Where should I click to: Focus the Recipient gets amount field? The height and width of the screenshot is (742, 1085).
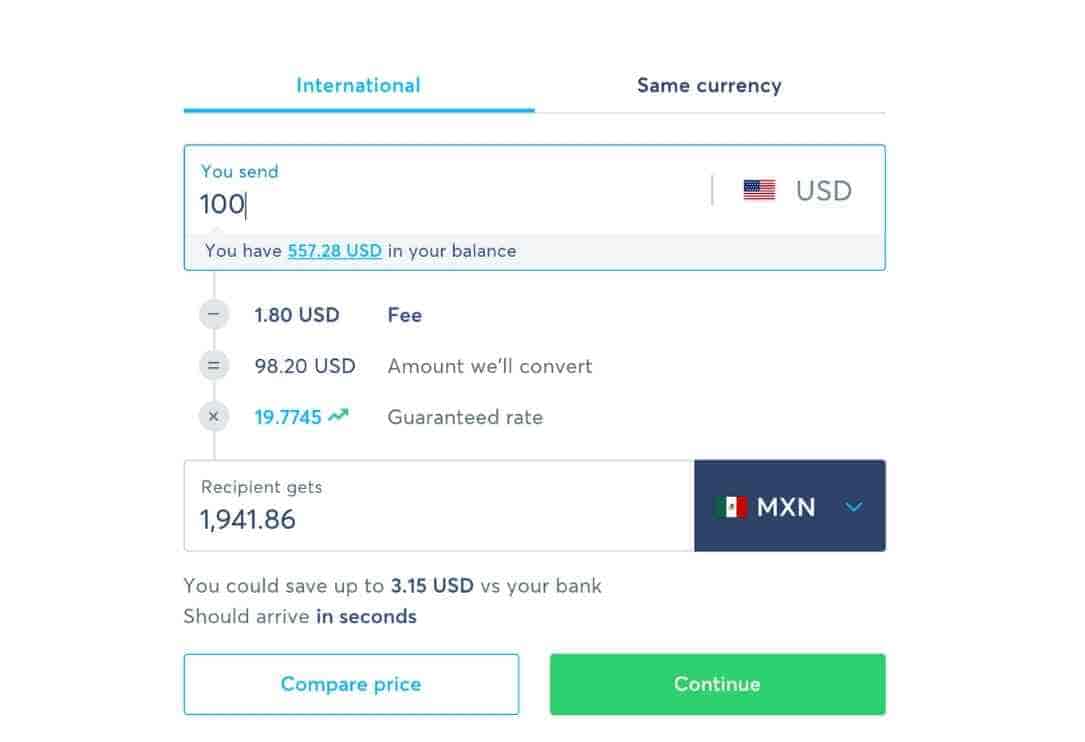point(439,506)
